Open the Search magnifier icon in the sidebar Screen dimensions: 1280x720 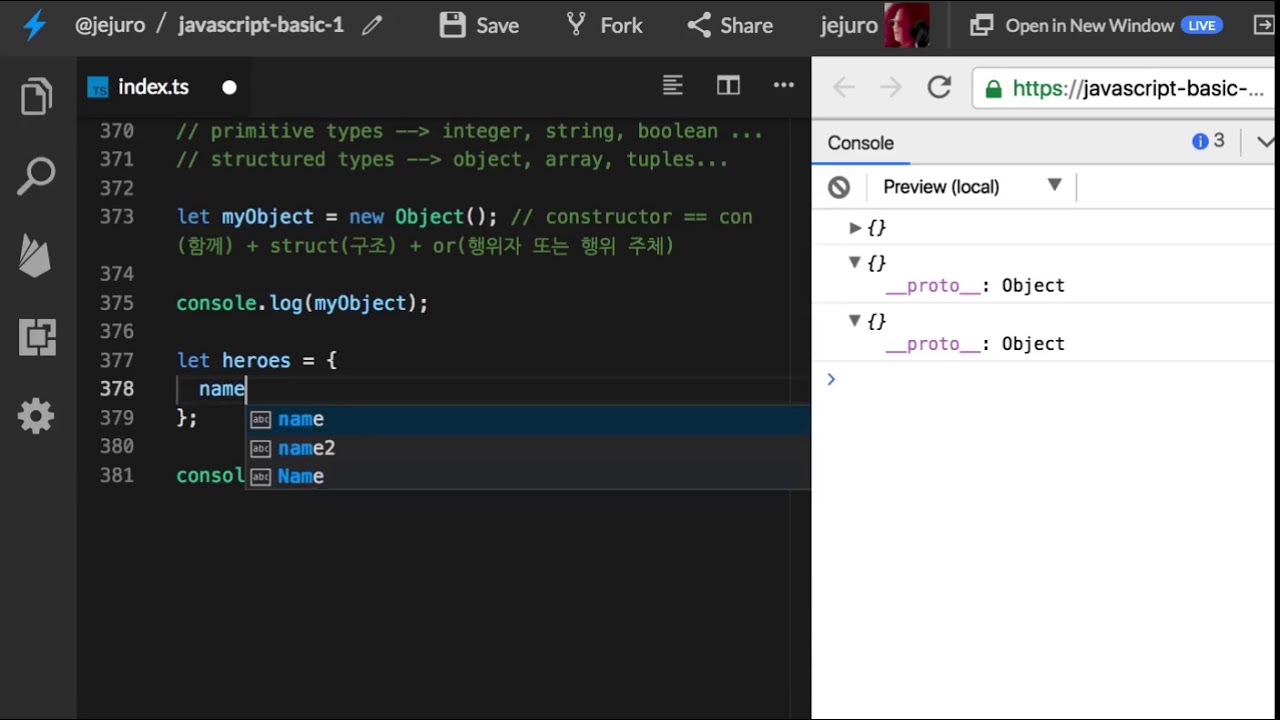click(37, 176)
